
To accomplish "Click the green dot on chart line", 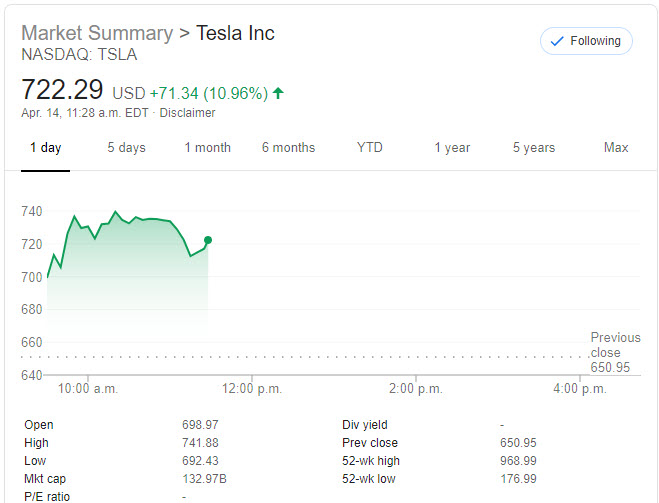I will [x=208, y=240].
